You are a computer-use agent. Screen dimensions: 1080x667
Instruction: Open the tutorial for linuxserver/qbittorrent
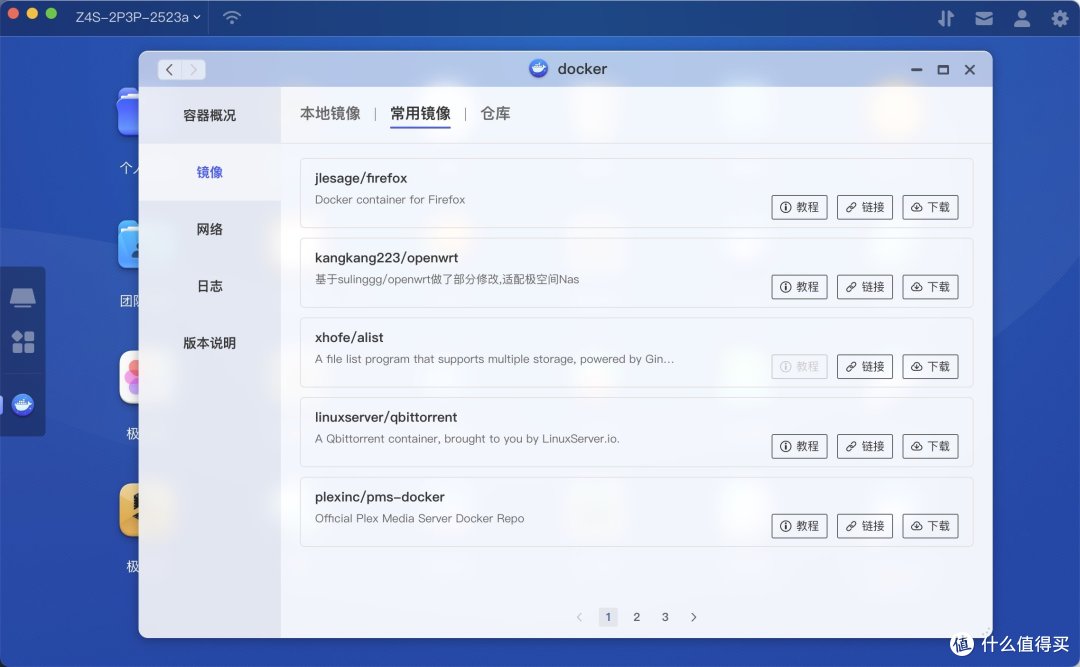tap(799, 446)
